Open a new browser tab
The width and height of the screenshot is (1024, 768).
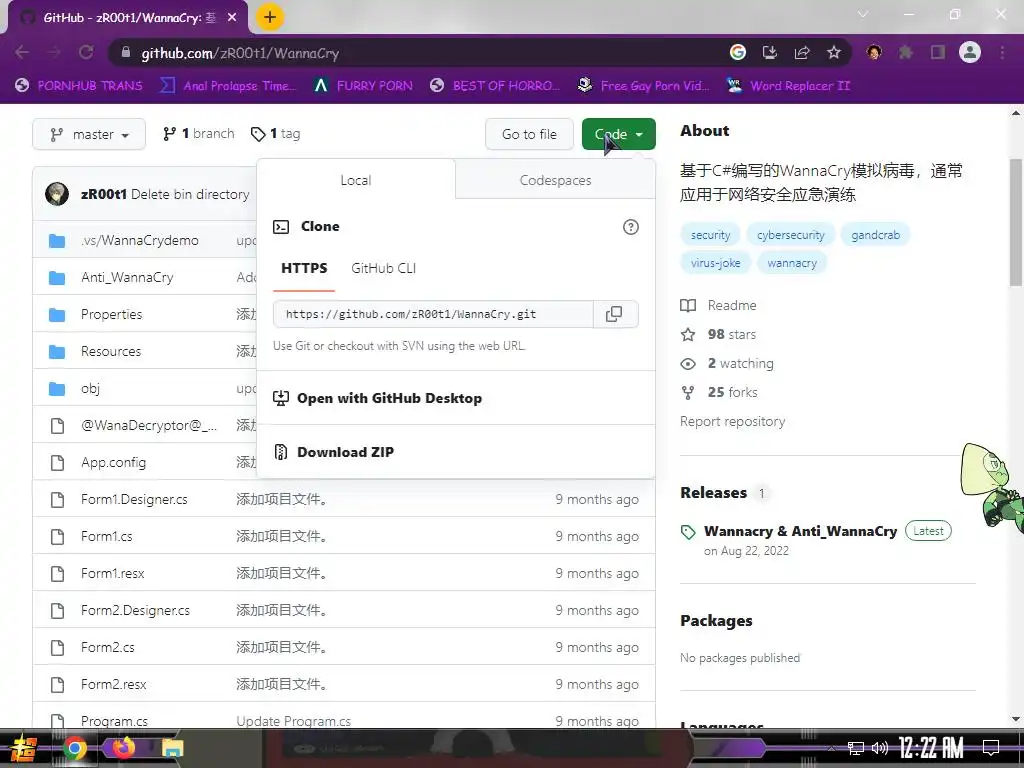[x=270, y=17]
